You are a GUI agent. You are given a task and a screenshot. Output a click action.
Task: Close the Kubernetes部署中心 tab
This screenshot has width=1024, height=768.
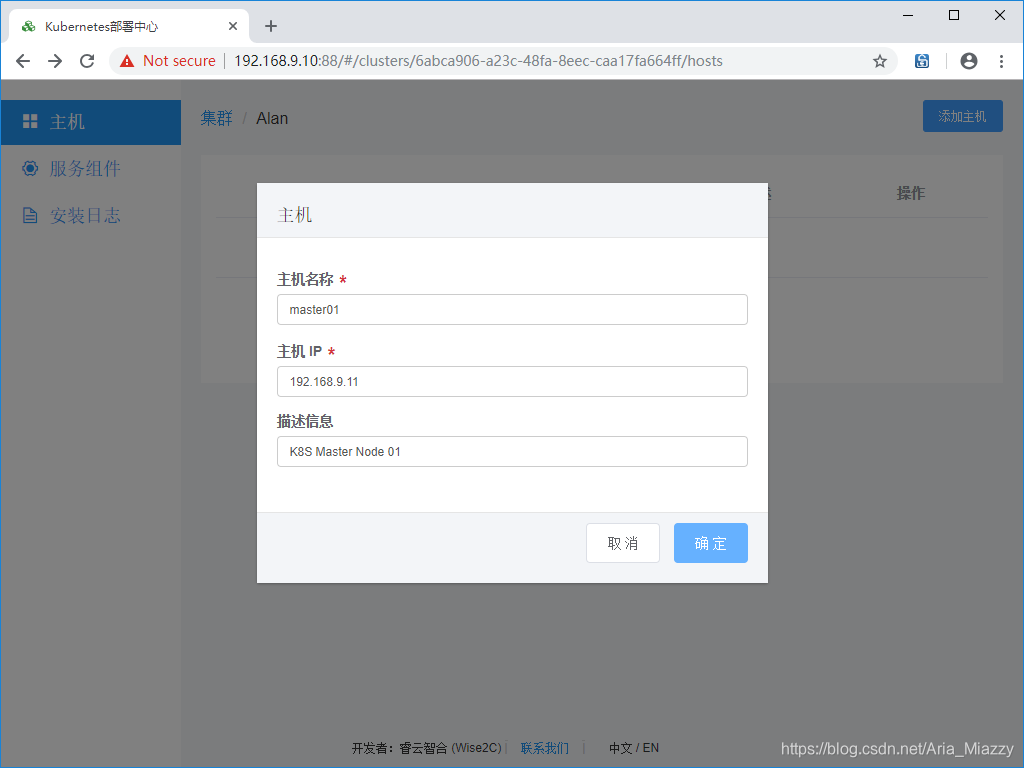pos(232,26)
